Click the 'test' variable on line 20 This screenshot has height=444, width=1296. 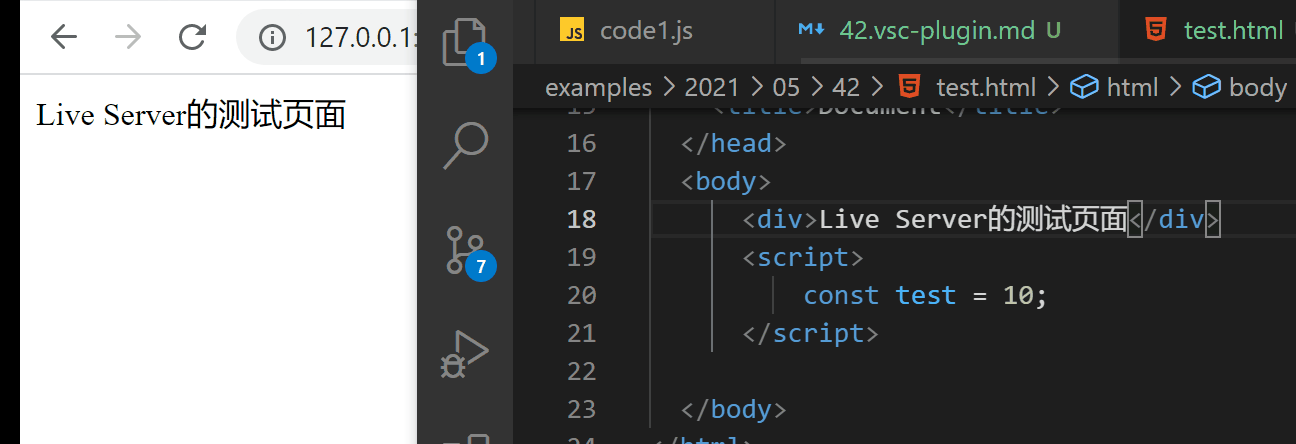[x=926, y=296]
